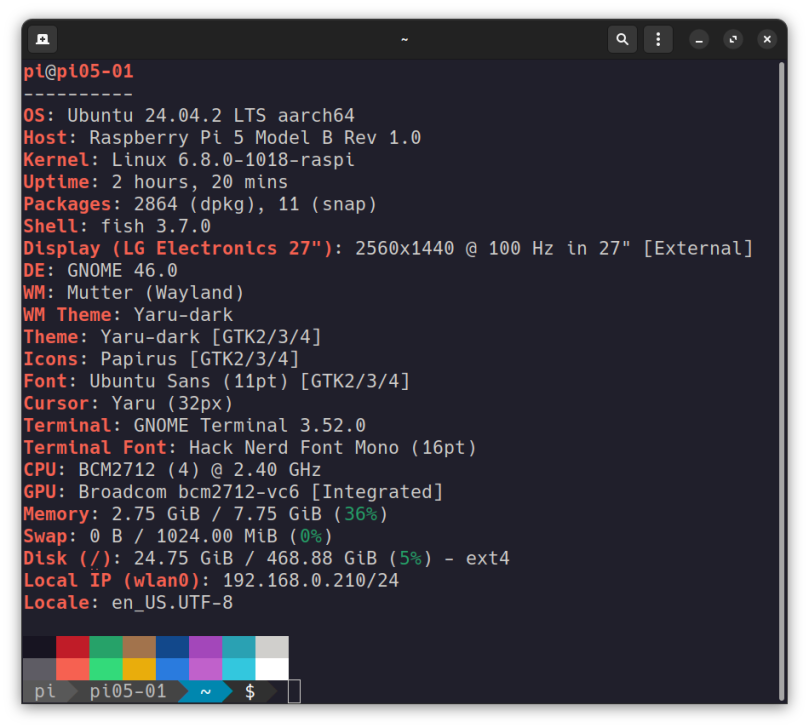Click the yellow color block
The width and height of the screenshot is (809, 728).
pos(139,669)
